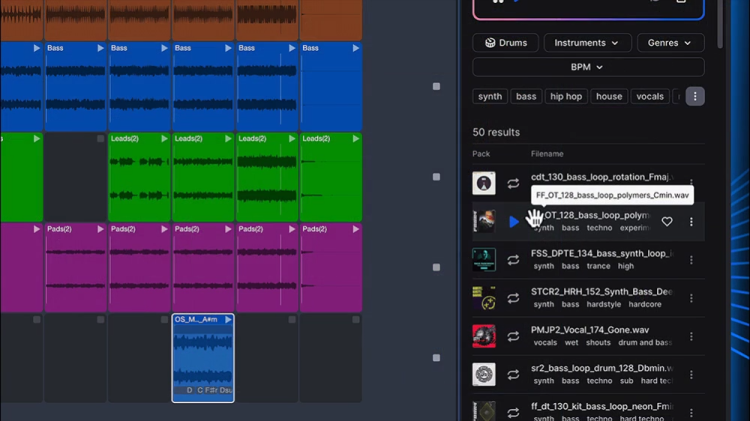Click empty clip slot stop square in Leads row
750x421 pixels.
tap(100, 139)
